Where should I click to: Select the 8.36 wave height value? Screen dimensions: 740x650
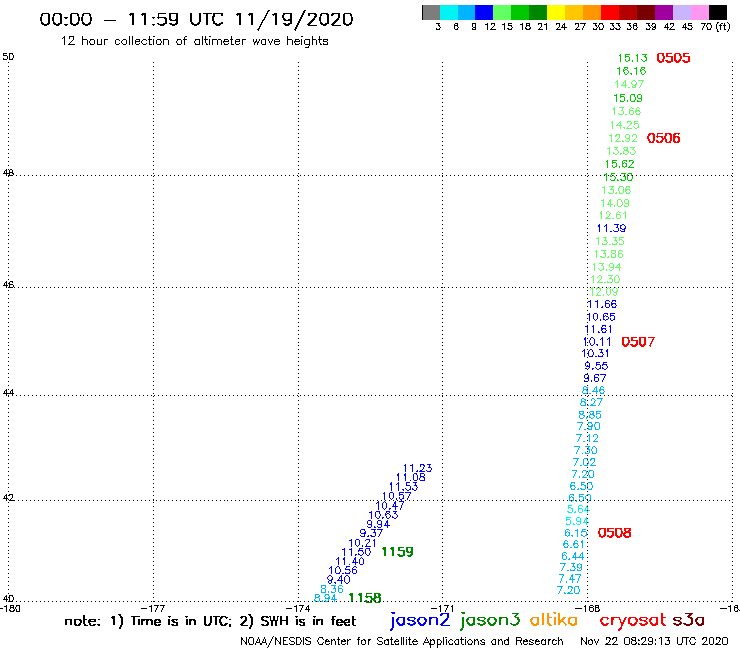tap(332, 589)
